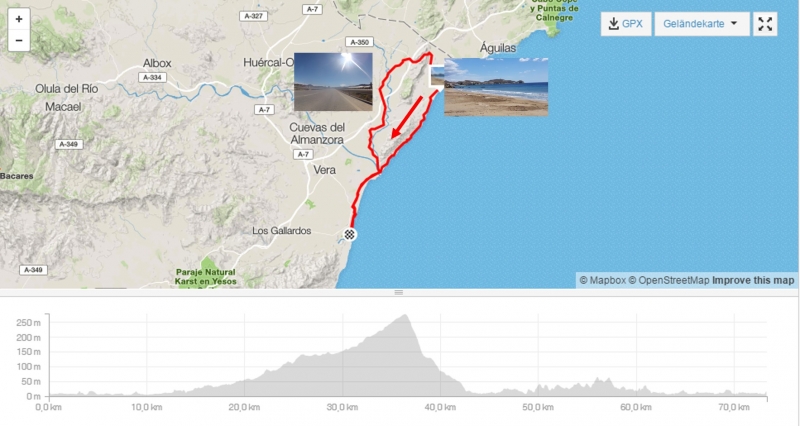Open the OpenStreetMap attribution link
The height and width of the screenshot is (426, 800).
tap(668, 280)
